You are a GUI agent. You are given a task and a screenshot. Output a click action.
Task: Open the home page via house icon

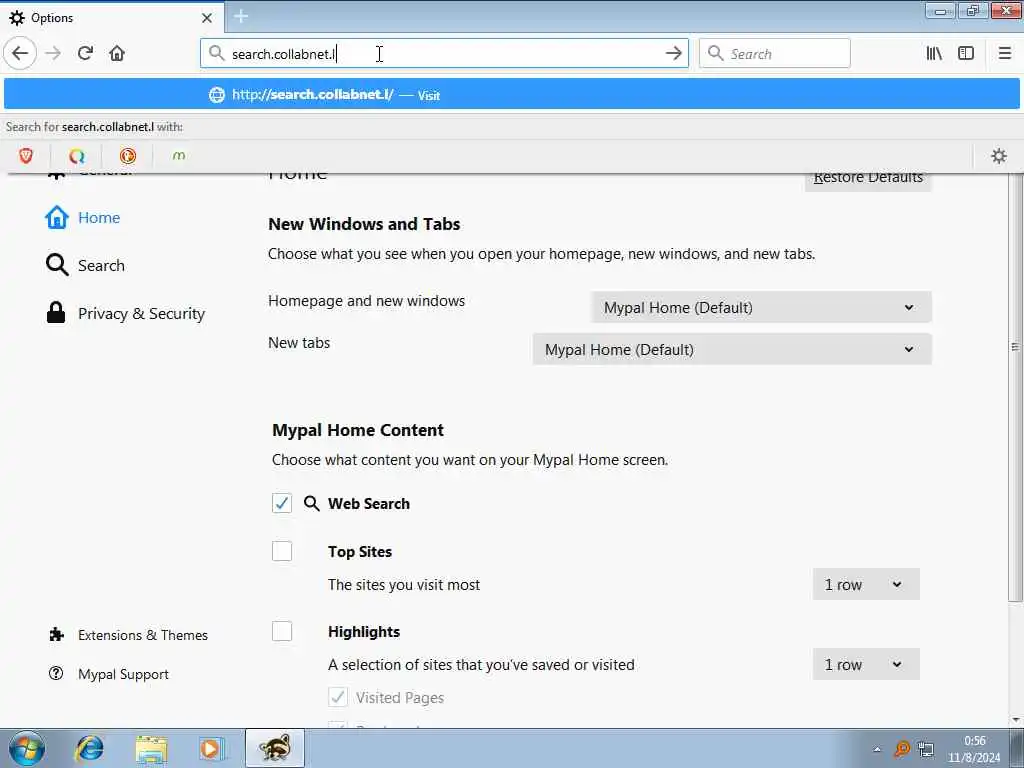click(x=117, y=53)
